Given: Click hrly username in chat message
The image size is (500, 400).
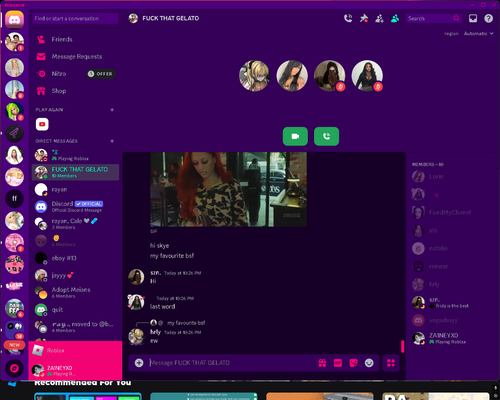Looking at the screenshot, I should click(x=155, y=332).
